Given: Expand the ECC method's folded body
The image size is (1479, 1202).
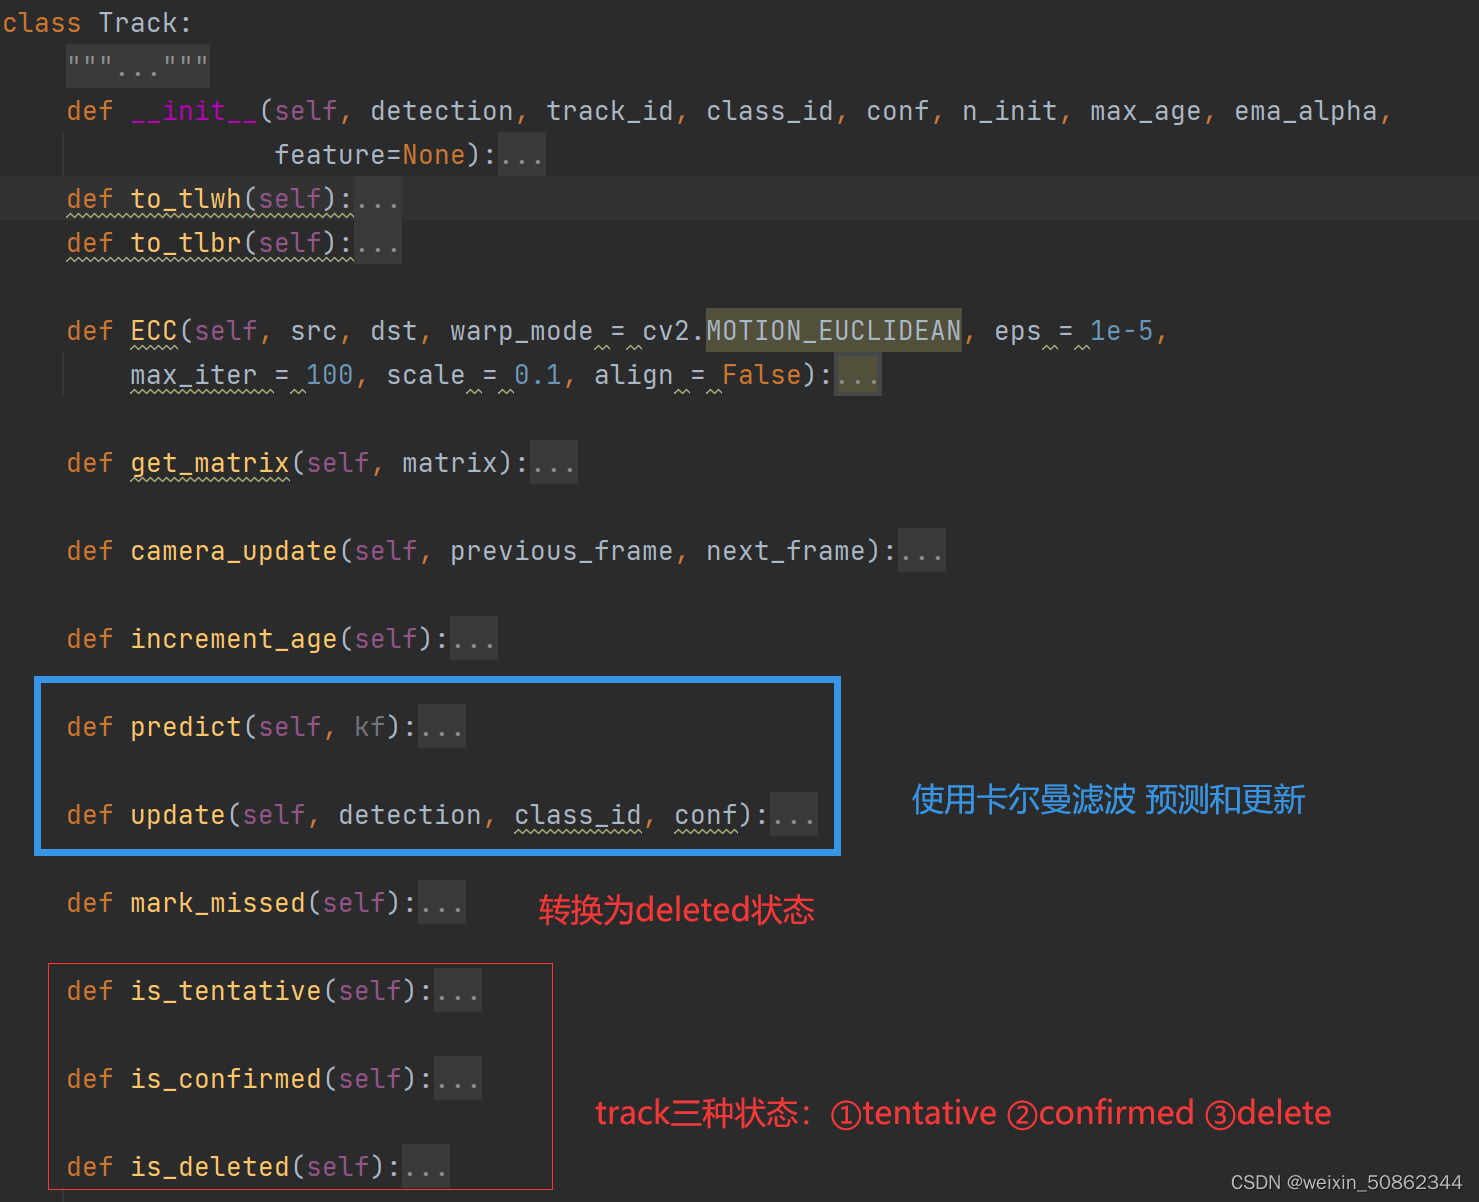Looking at the screenshot, I should pyautogui.click(x=856, y=374).
